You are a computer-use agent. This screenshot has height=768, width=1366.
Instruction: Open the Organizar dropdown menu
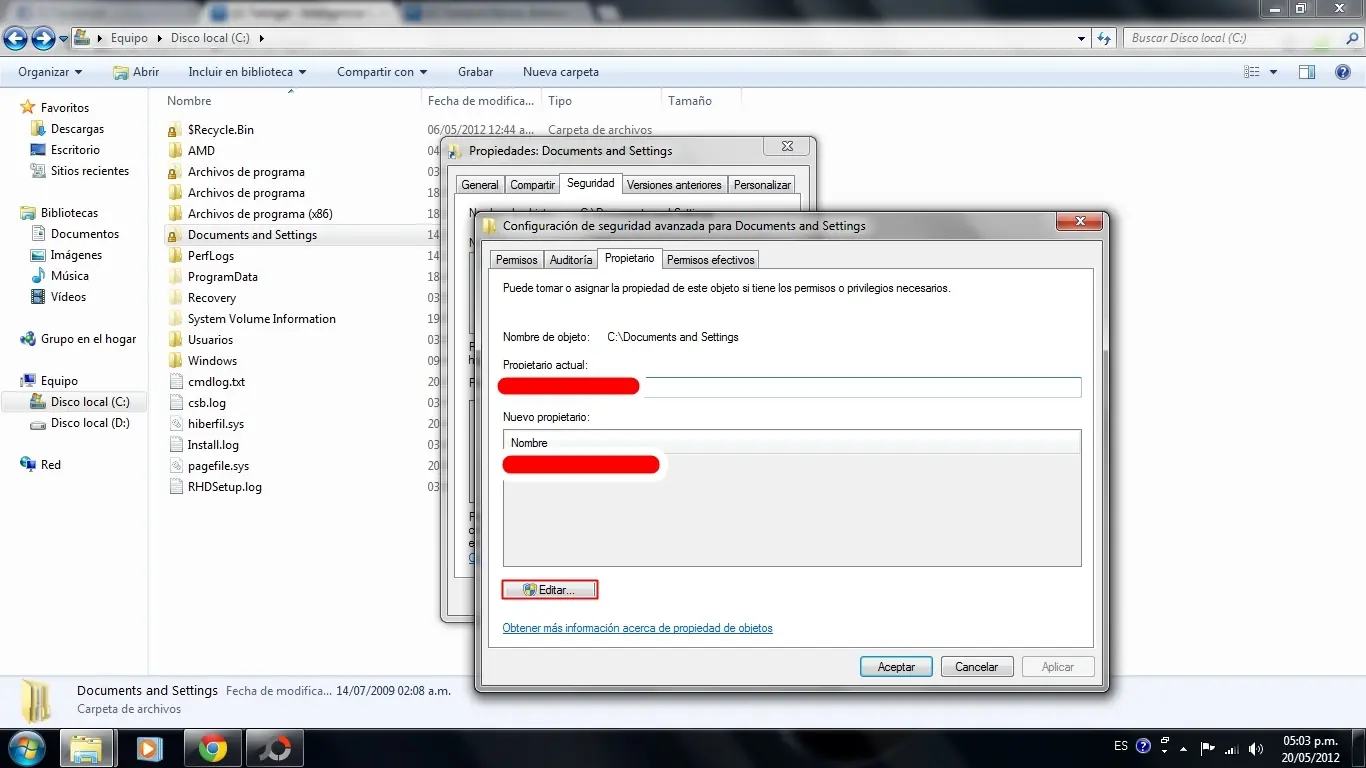point(50,72)
